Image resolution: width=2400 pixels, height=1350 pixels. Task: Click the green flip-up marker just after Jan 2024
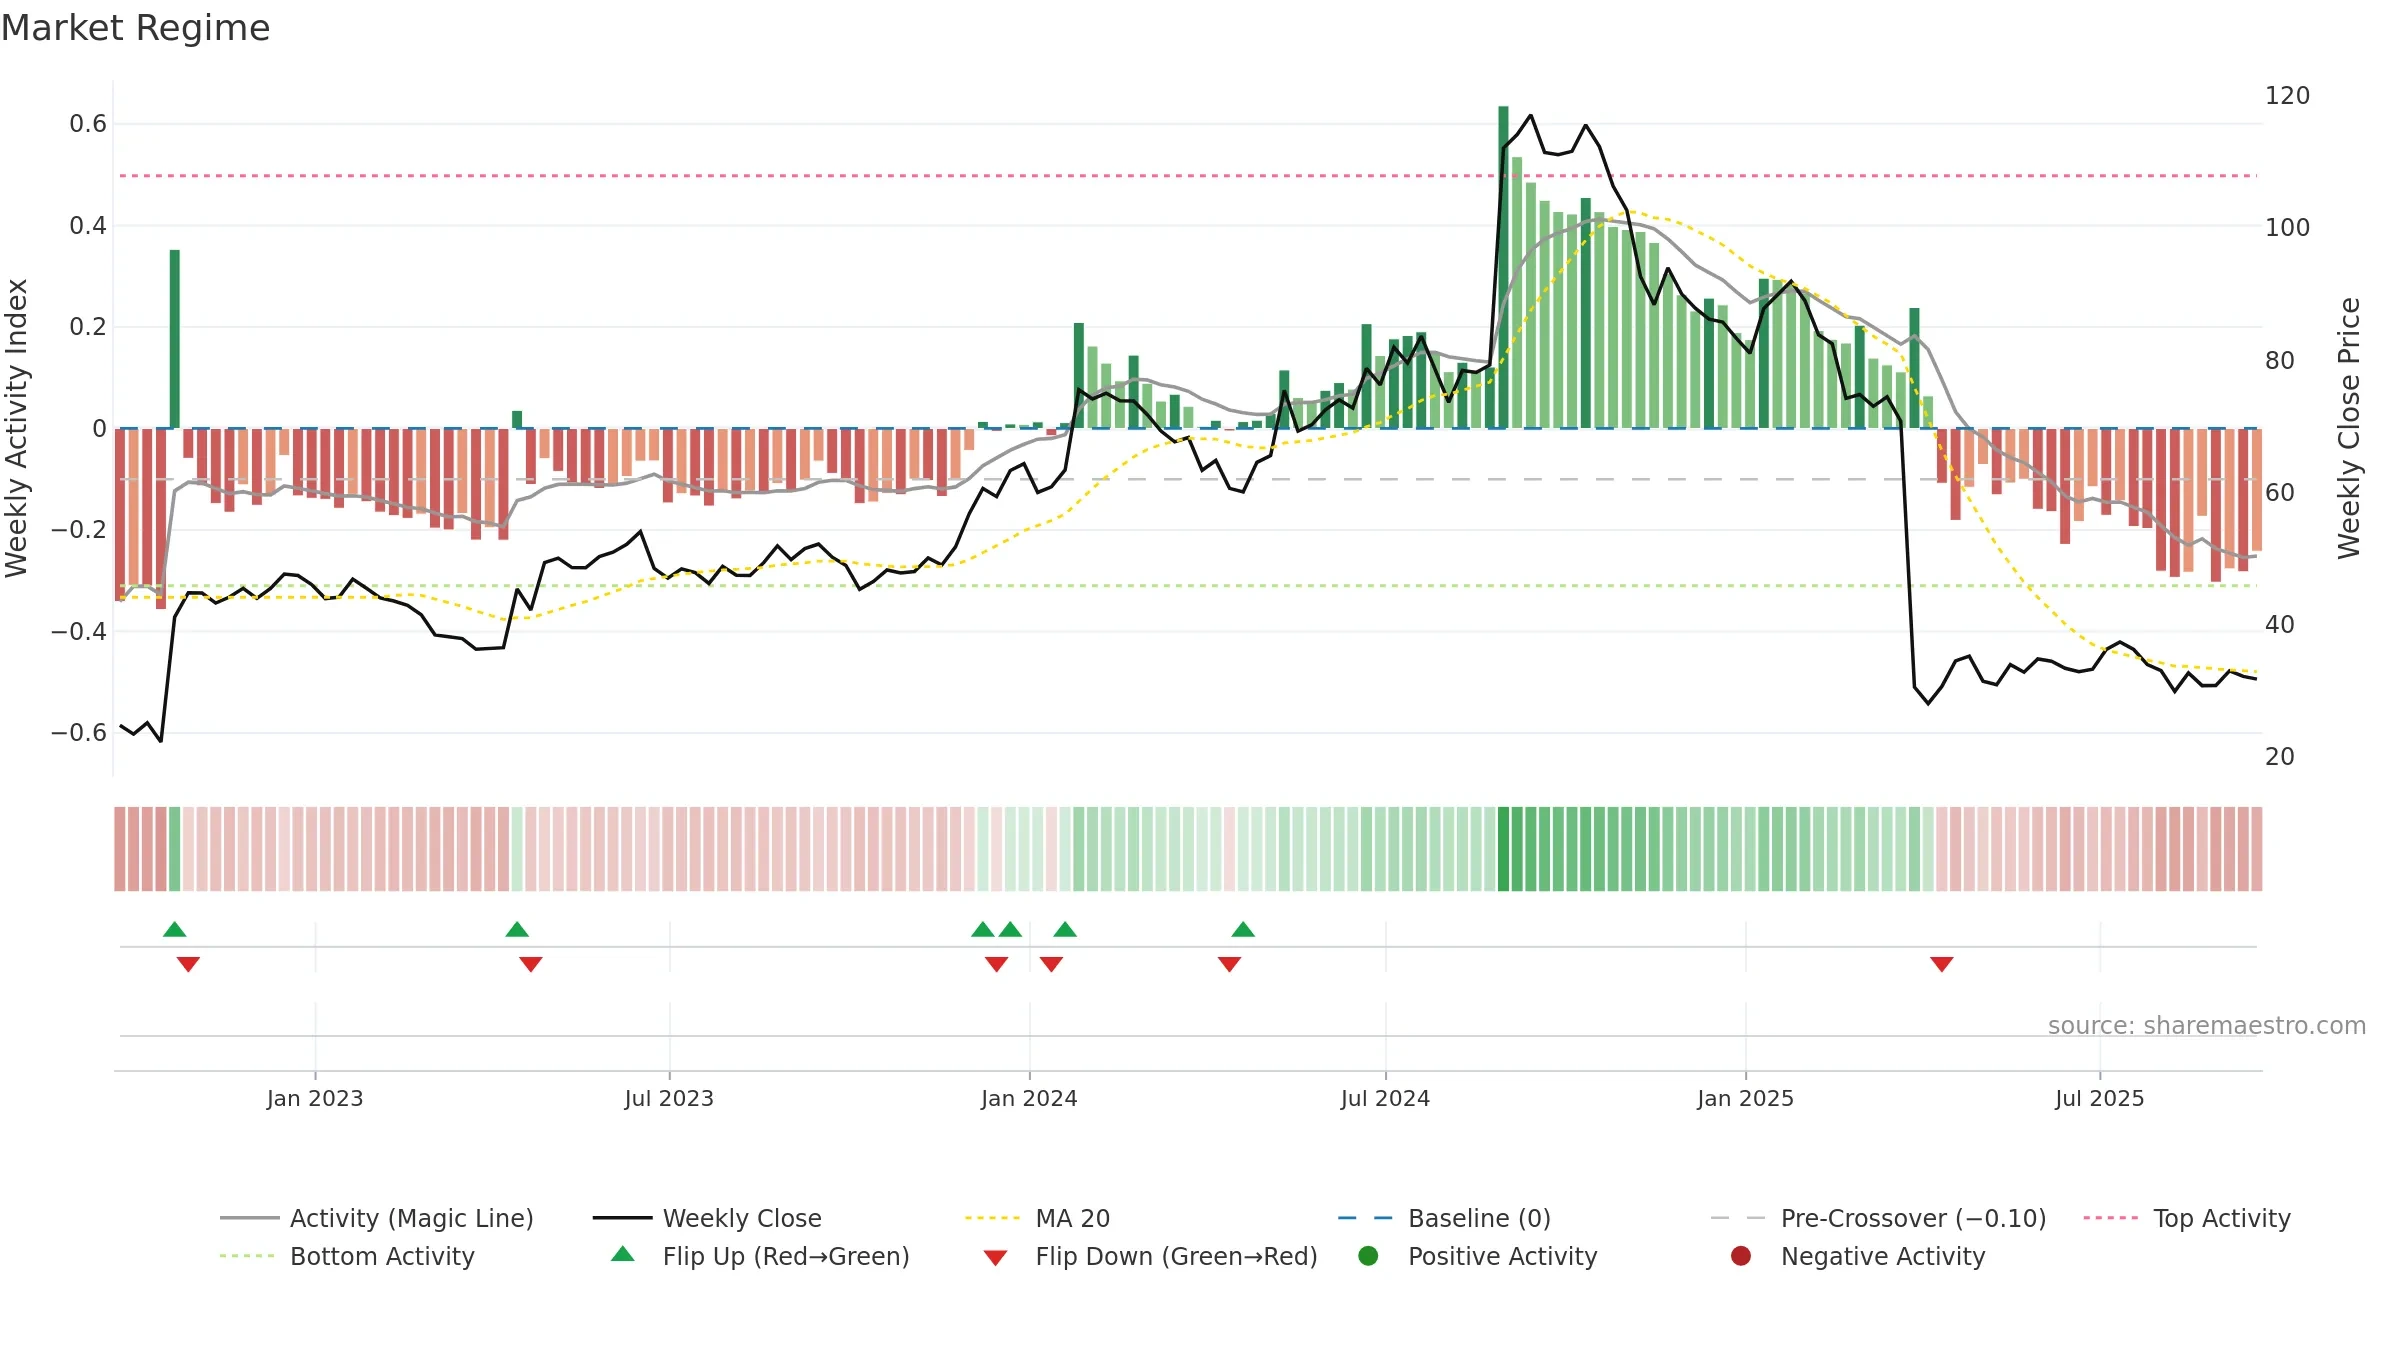(x=1065, y=929)
